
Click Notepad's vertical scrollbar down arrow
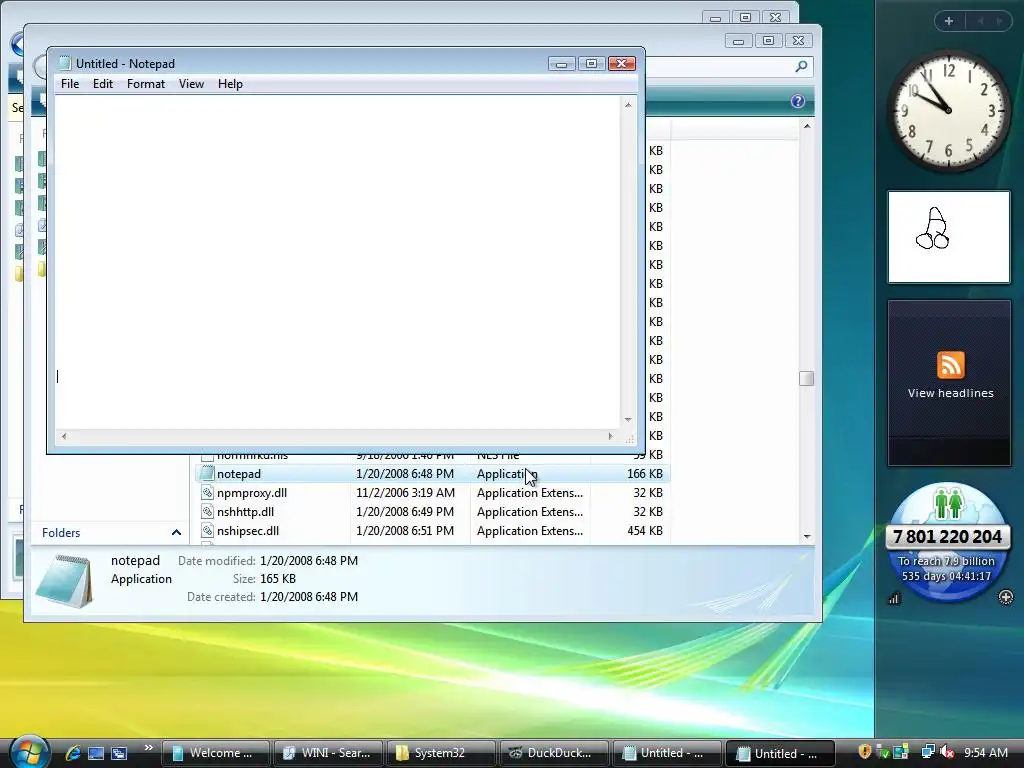point(628,419)
